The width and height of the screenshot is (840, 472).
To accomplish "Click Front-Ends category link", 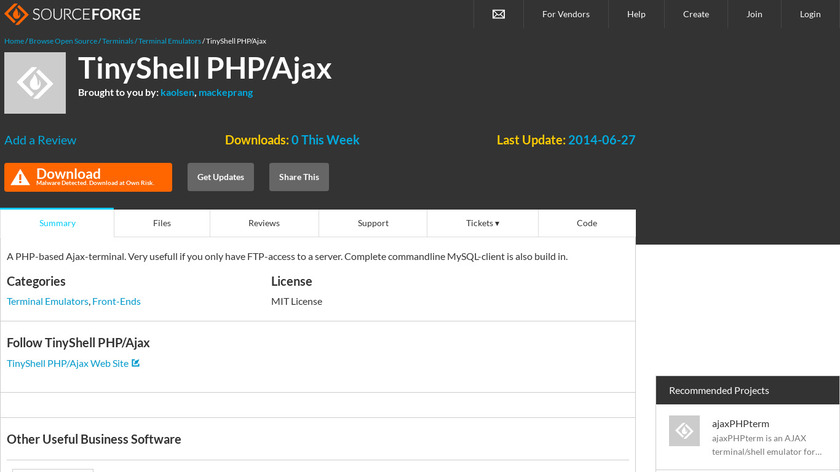I will click(116, 301).
